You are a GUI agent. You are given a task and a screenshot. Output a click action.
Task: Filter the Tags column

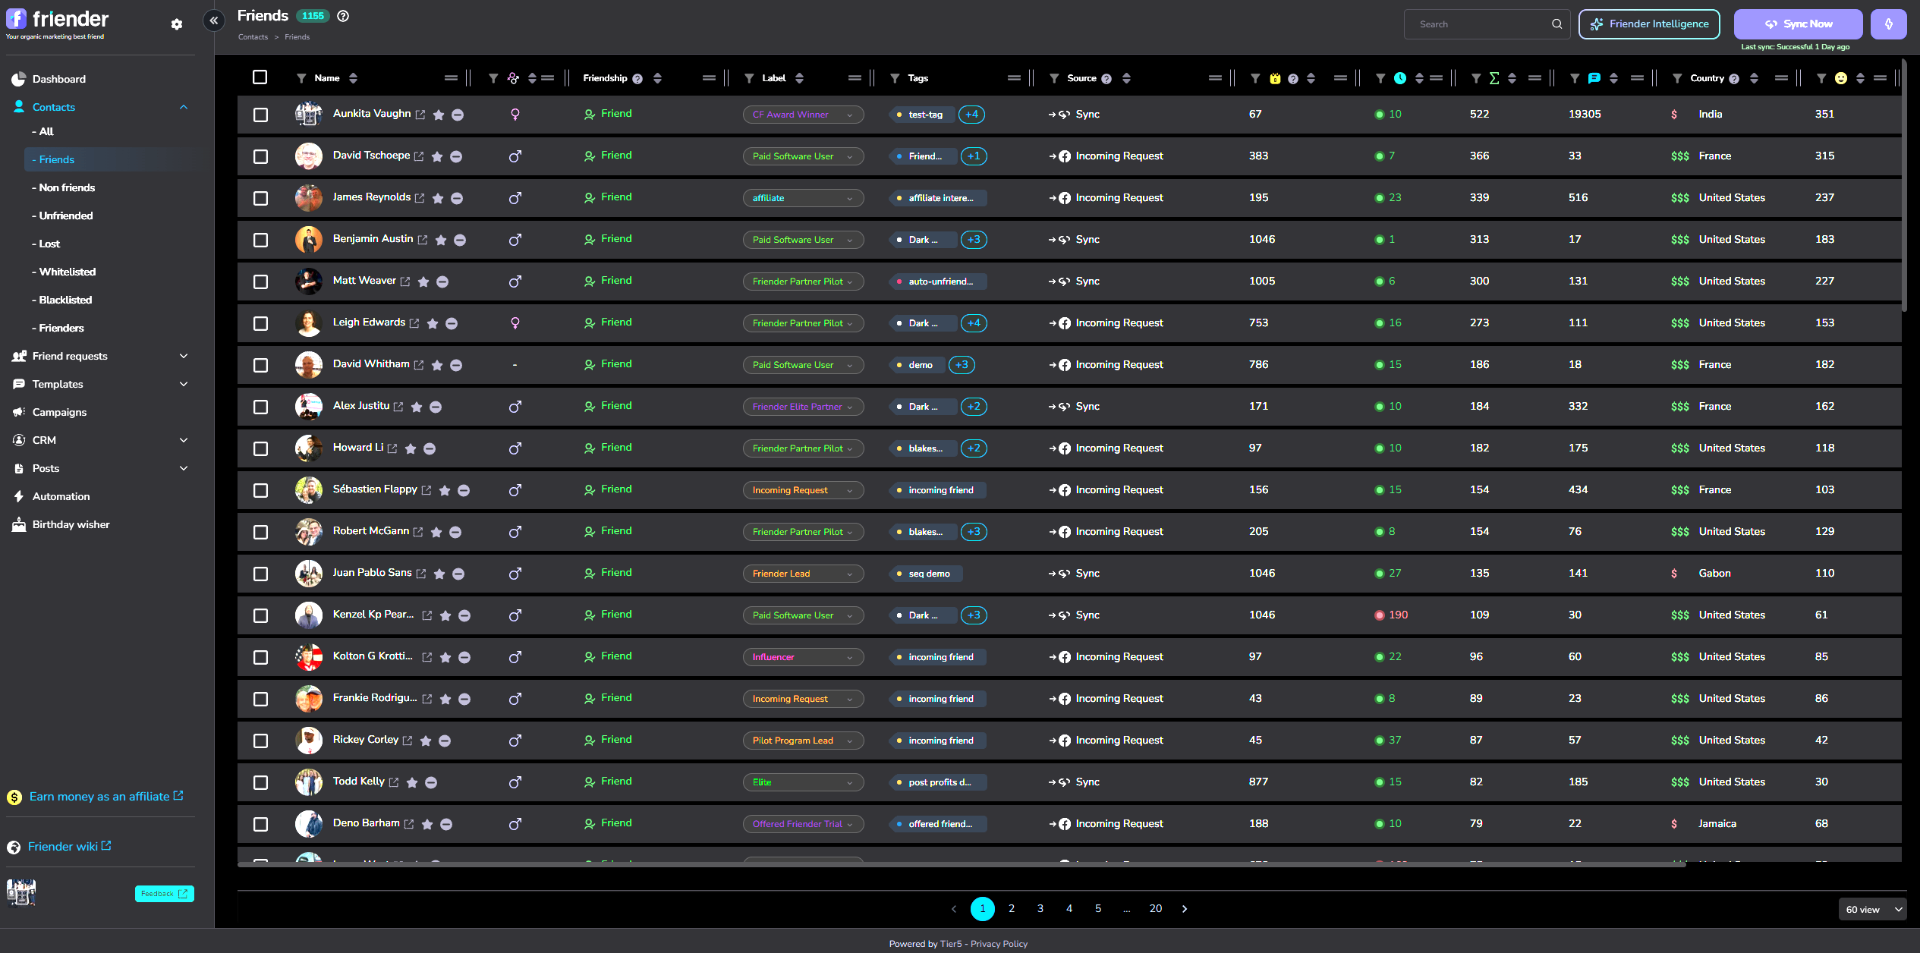[x=895, y=78]
